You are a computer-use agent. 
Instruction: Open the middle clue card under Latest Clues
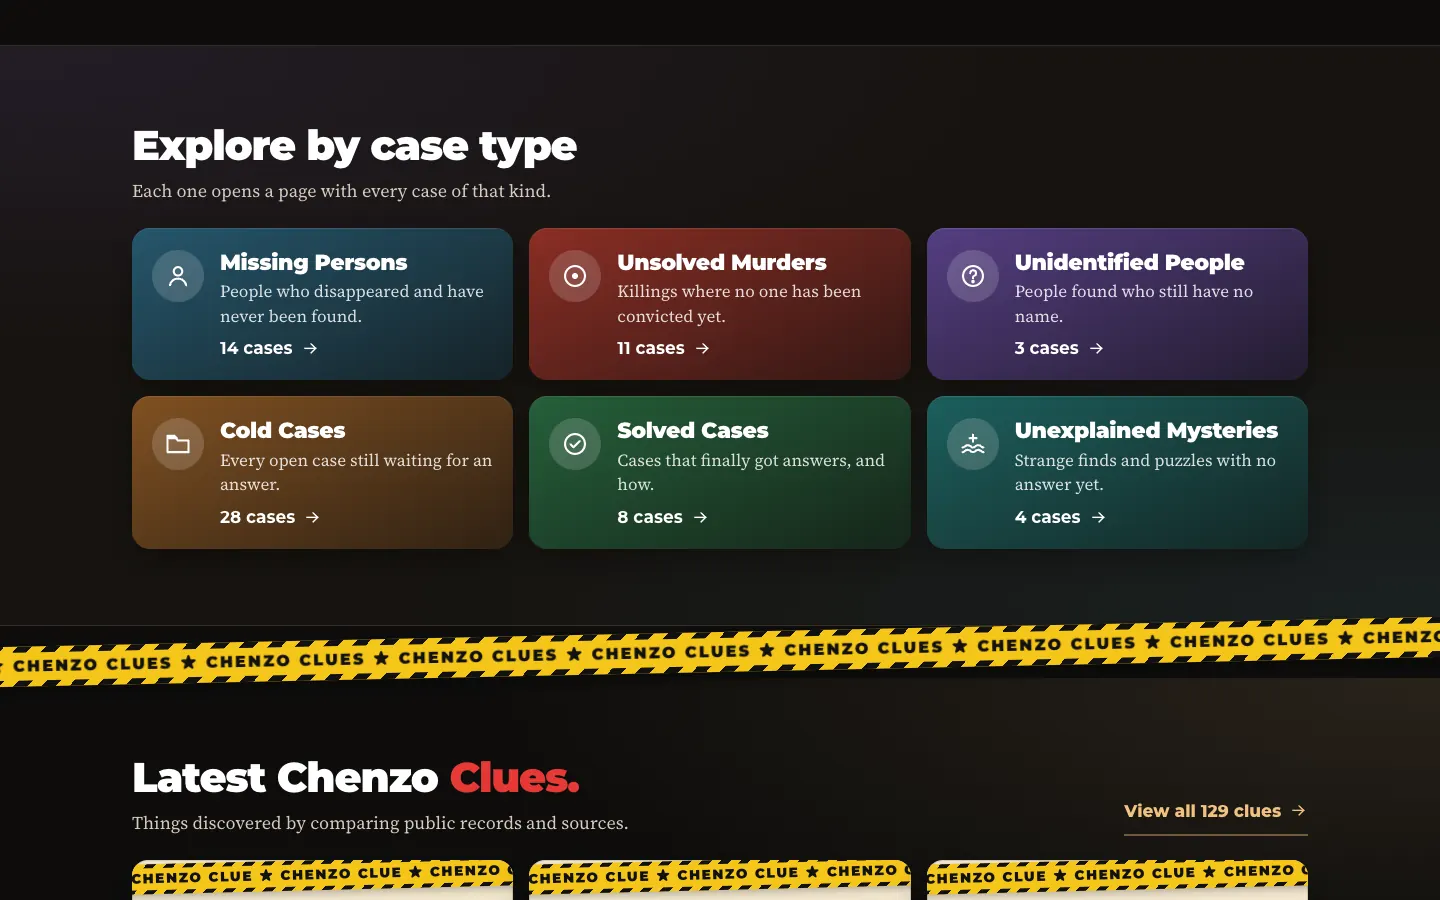click(720, 880)
